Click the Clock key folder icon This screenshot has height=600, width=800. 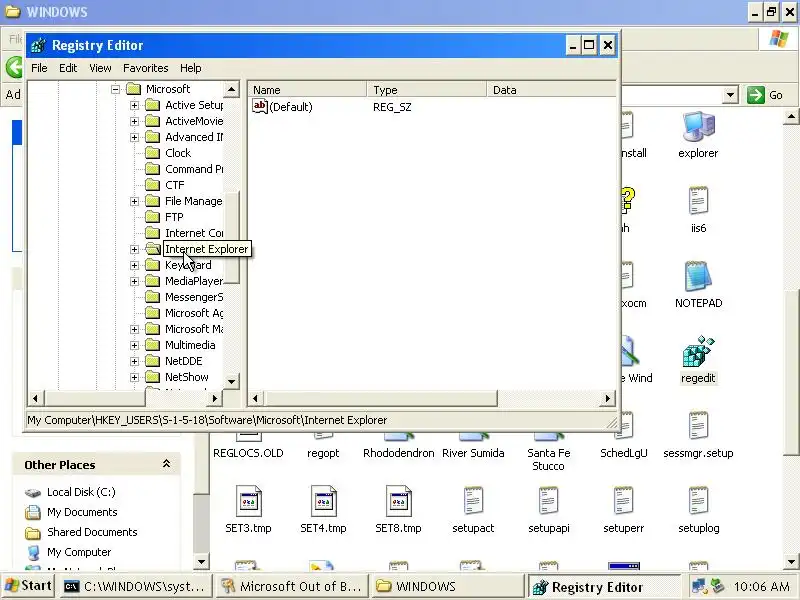coord(153,153)
